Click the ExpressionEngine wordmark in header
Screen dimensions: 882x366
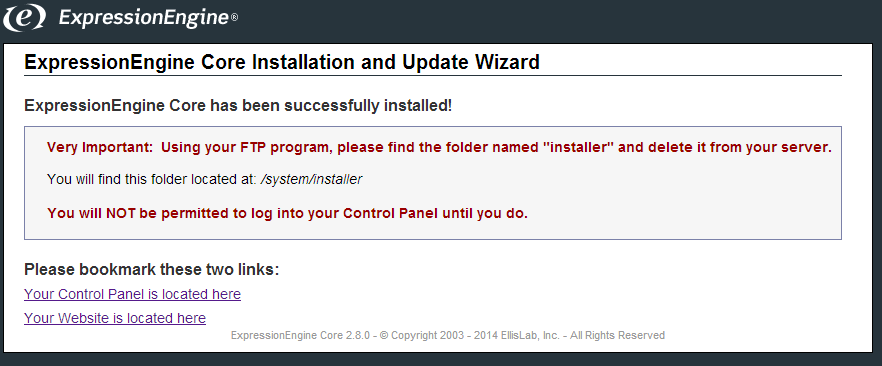(x=144, y=17)
